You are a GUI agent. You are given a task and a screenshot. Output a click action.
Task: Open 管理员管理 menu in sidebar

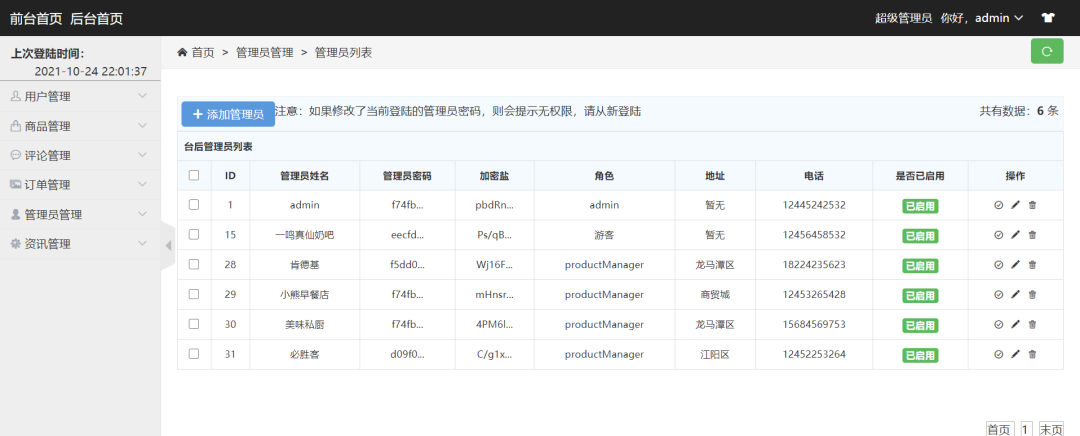click(80, 214)
